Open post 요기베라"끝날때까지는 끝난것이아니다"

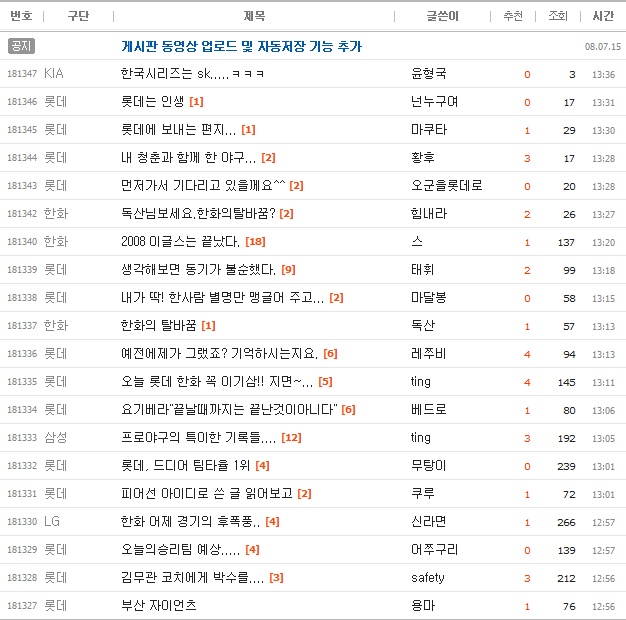[229, 409]
